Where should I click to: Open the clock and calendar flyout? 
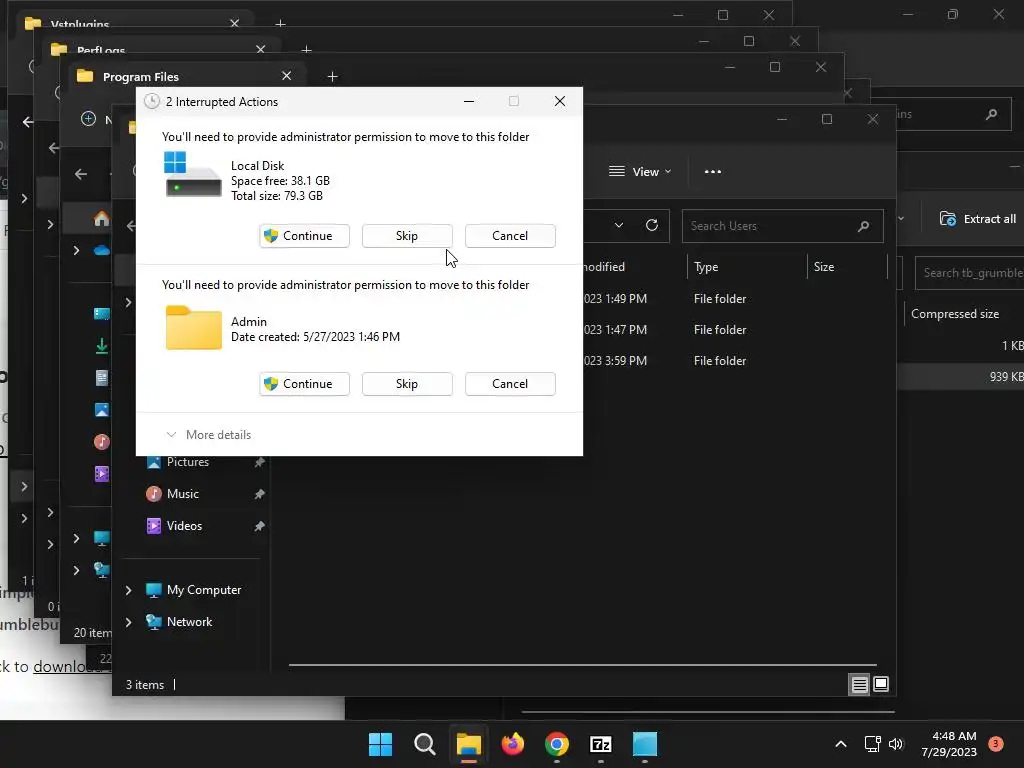click(949, 744)
